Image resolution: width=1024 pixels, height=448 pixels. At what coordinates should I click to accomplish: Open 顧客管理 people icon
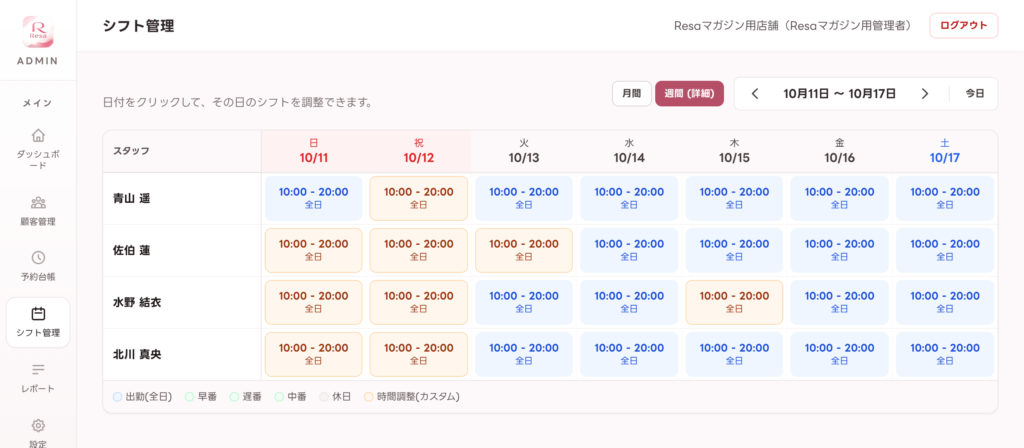38,202
